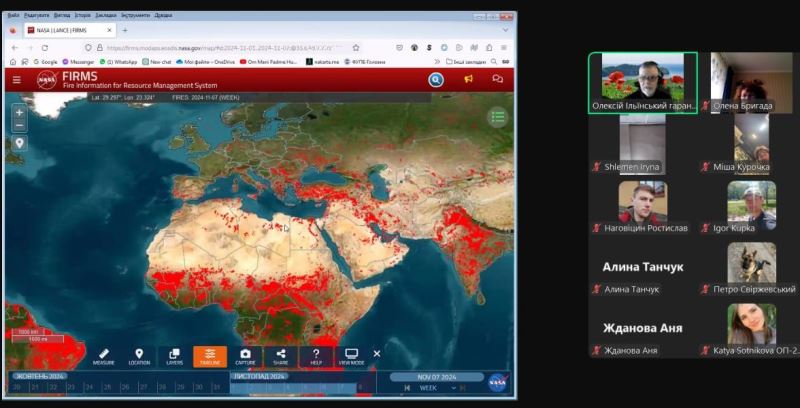Open the list all tabs chevron
800x408 pixels.
[506, 30]
